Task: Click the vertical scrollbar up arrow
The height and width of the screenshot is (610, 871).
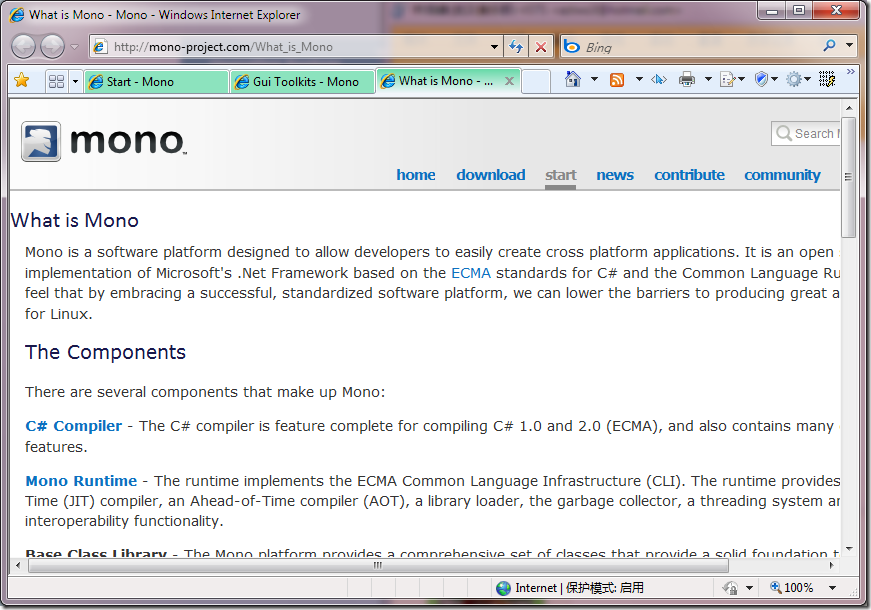Action: (848, 108)
